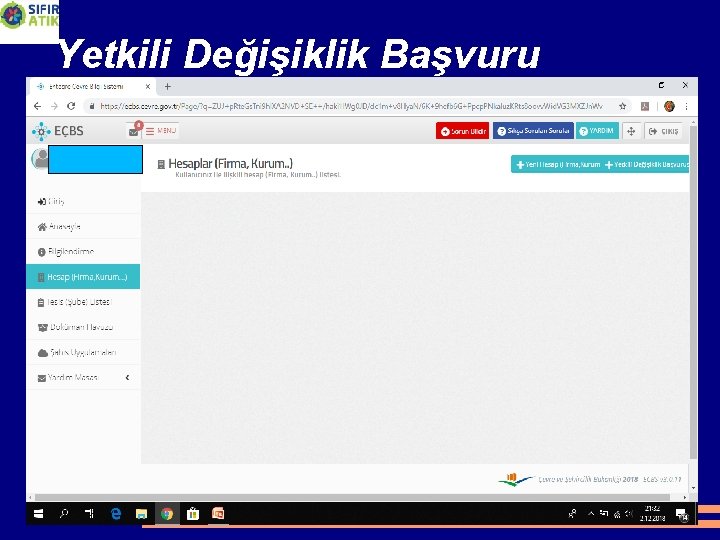The height and width of the screenshot is (540, 720).
Task: Expand Yardım Masası submenu chevron
Action: pyautogui.click(x=128, y=377)
